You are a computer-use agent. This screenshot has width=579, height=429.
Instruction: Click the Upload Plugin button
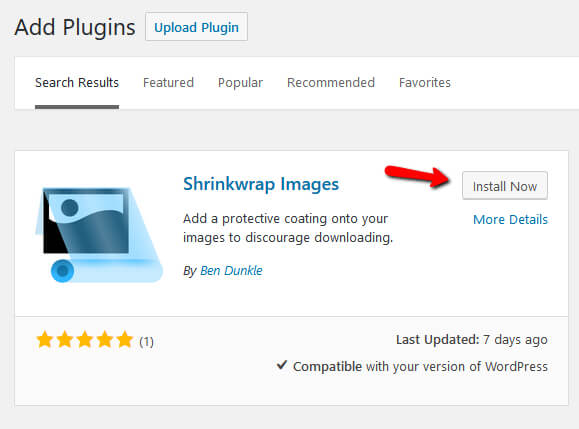(196, 27)
